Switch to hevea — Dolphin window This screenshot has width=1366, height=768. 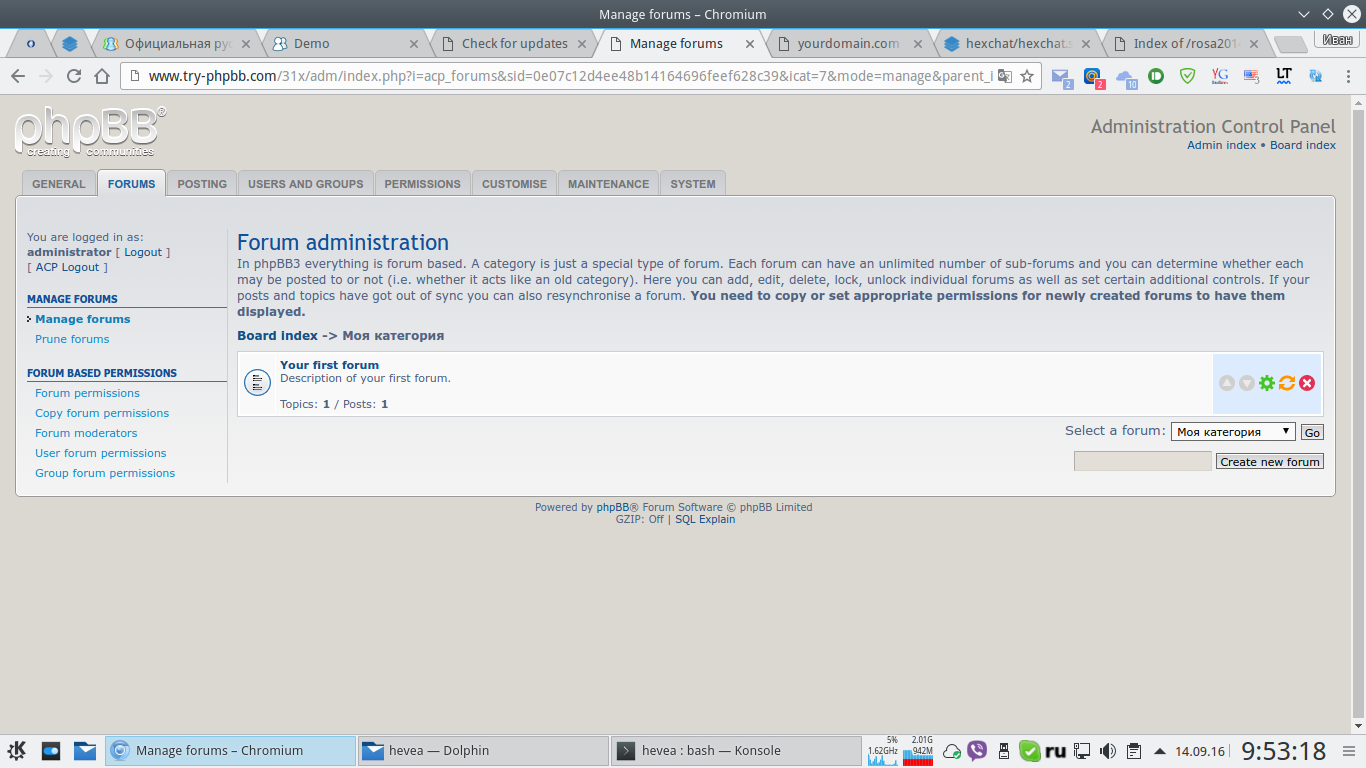point(483,750)
